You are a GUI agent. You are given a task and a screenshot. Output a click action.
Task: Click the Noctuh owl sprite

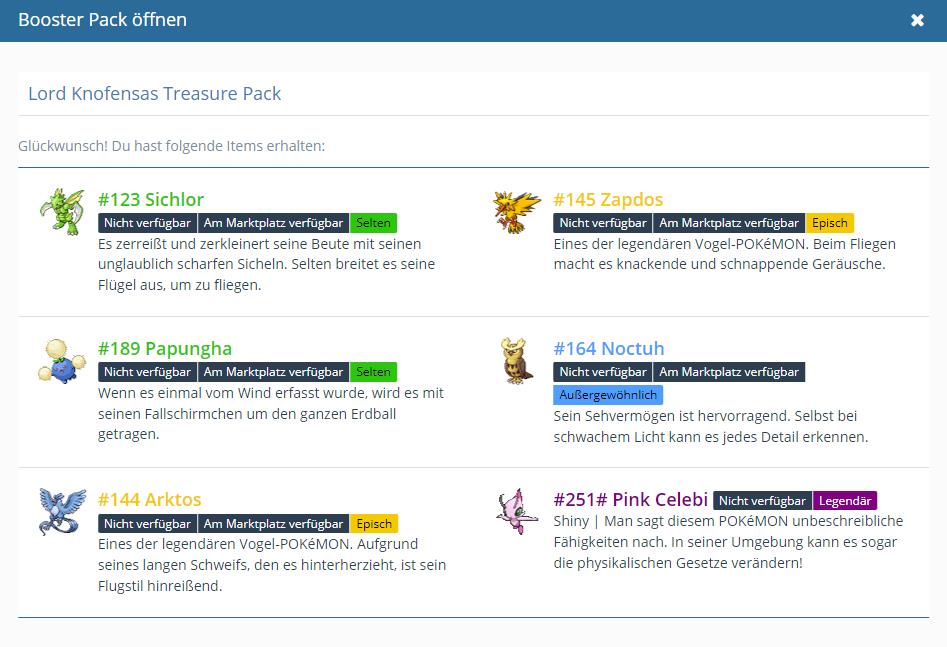point(516,361)
